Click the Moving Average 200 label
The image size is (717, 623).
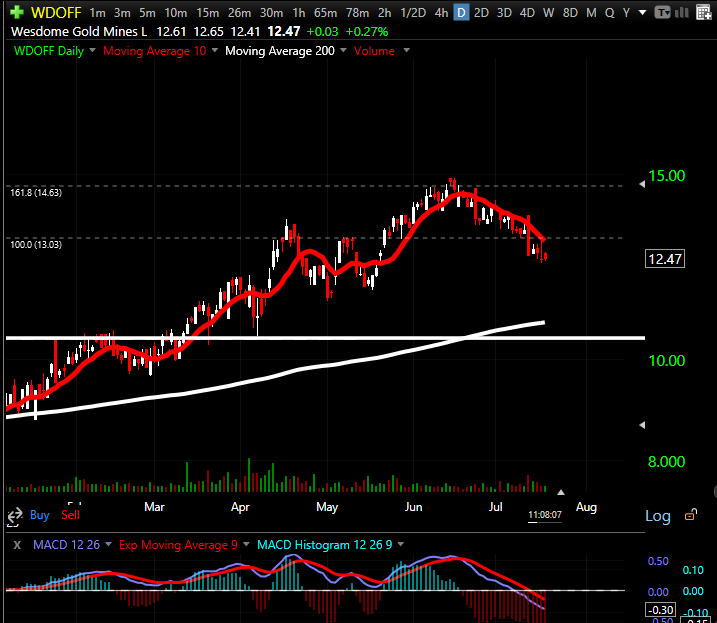pyautogui.click(x=280, y=51)
